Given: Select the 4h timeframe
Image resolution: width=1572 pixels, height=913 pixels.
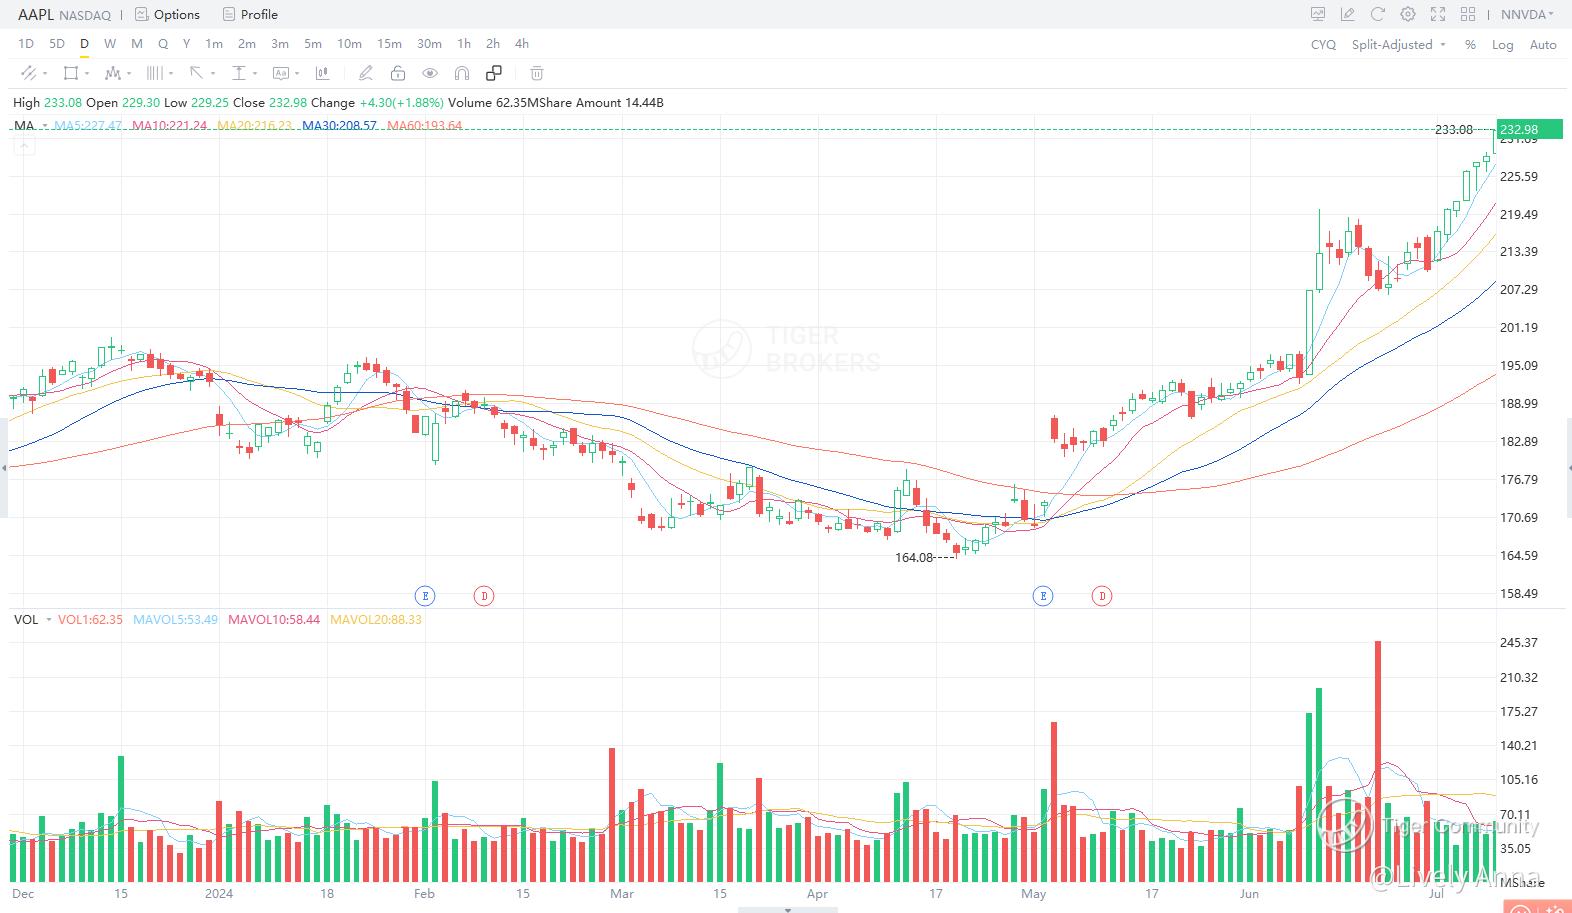Looking at the screenshot, I should click(x=522, y=43).
